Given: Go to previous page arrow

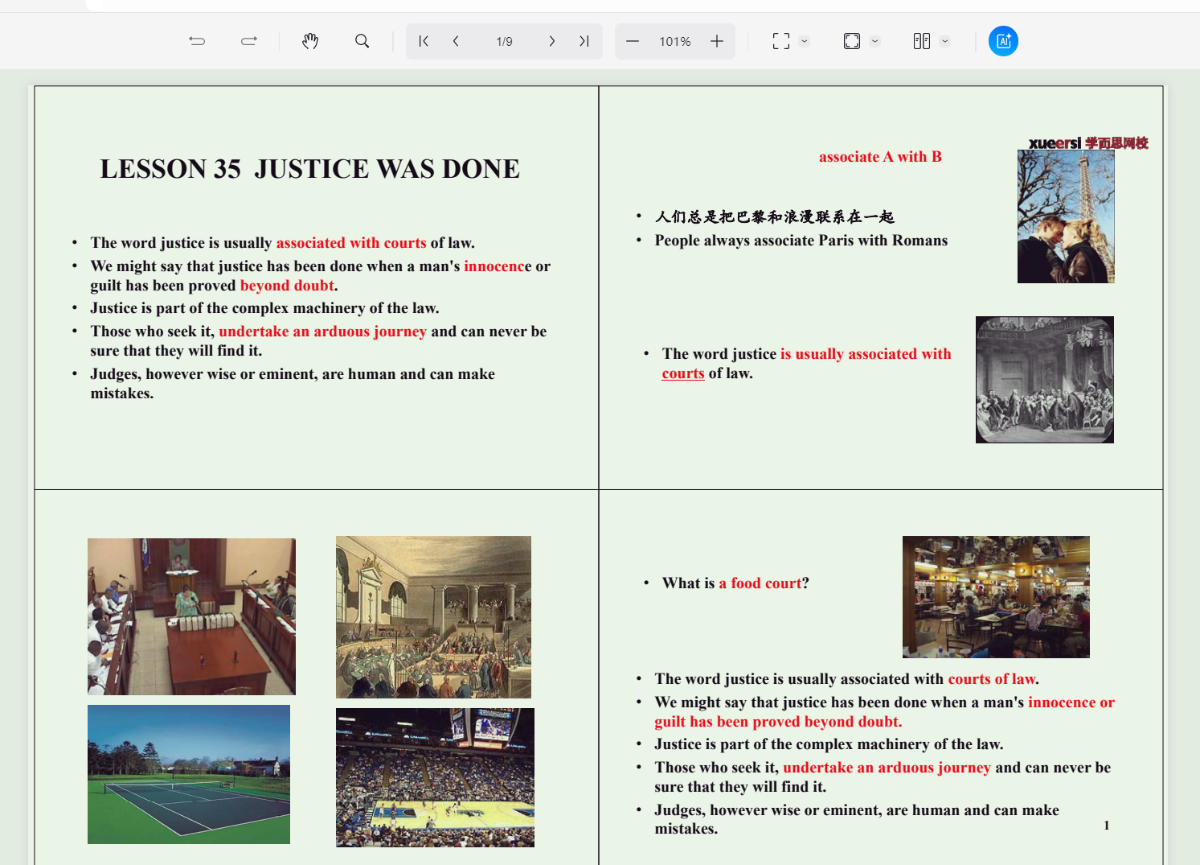Looking at the screenshot, I should [x=456, y=41].
